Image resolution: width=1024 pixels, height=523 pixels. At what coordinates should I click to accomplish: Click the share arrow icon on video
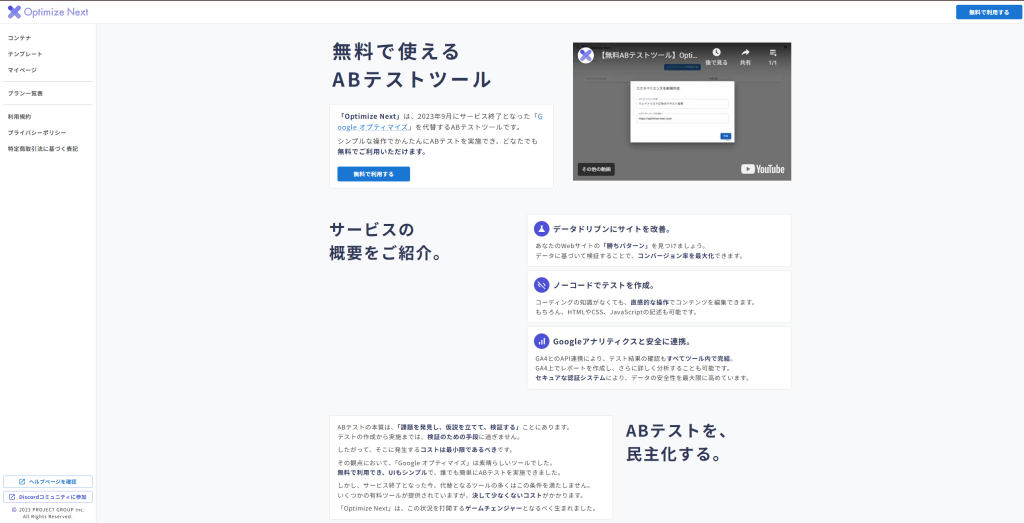(745, 52)
